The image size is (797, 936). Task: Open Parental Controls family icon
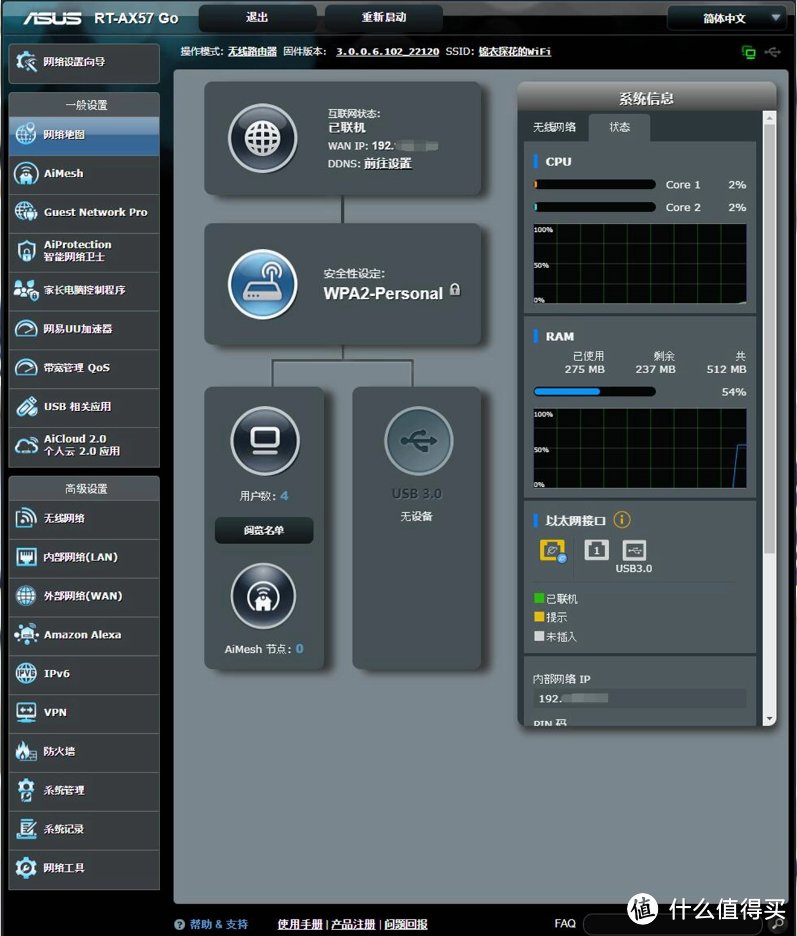(x=26, y=290)
